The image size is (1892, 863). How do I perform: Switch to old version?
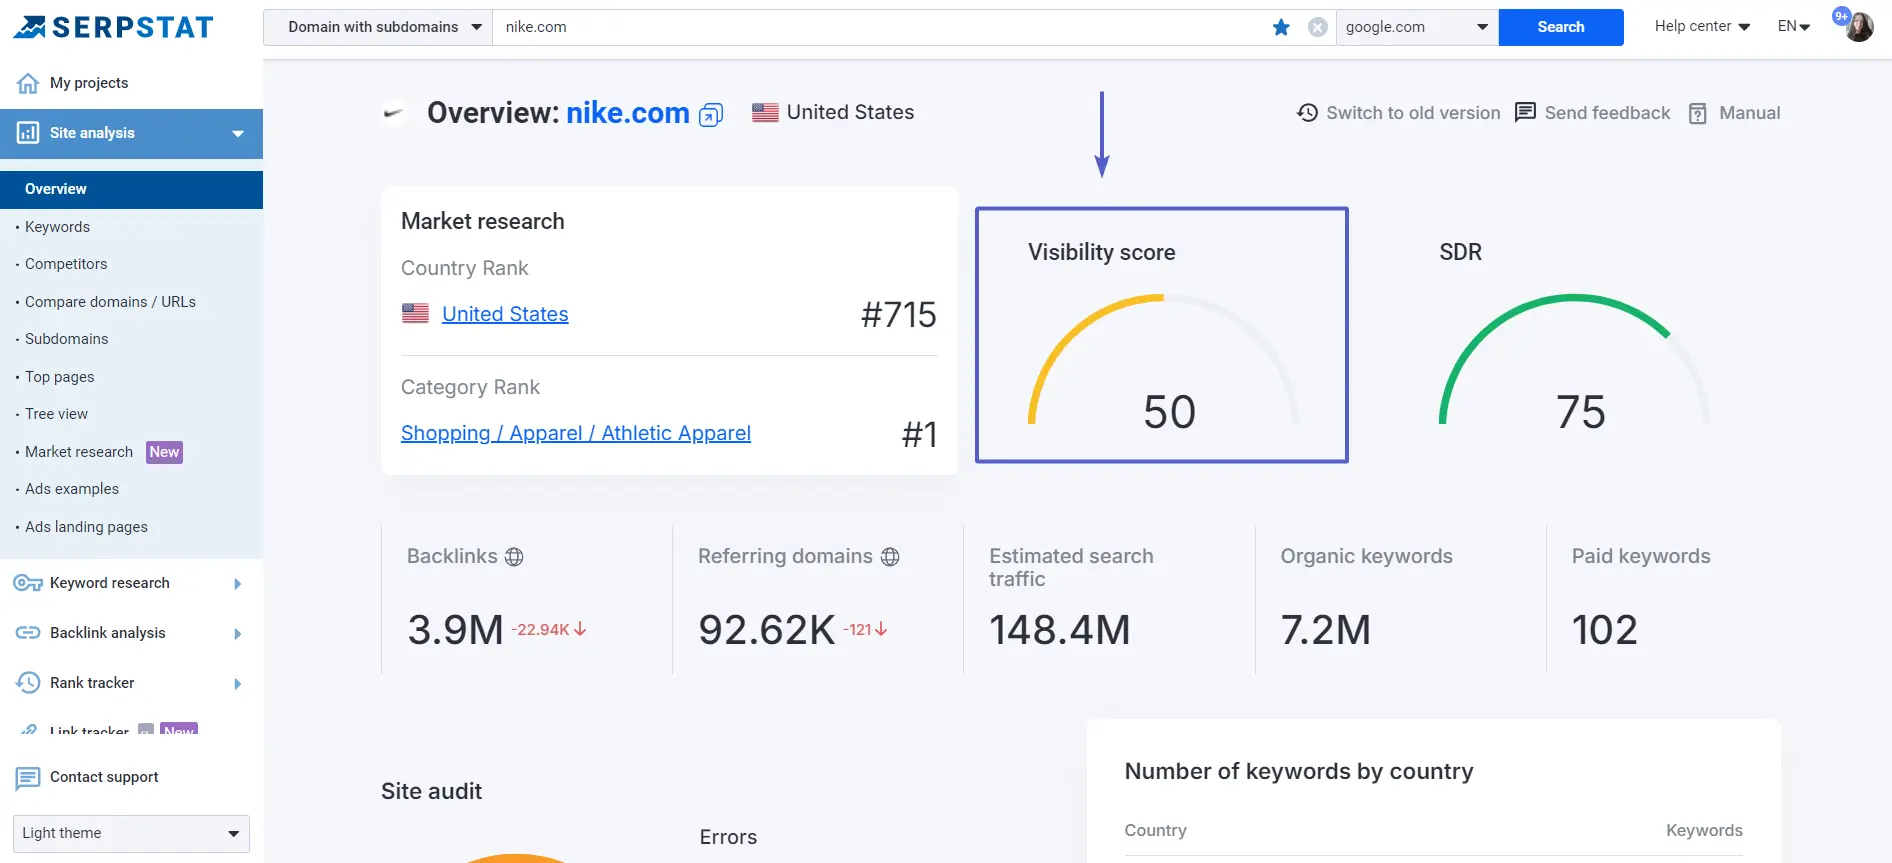coord(1398,113)
